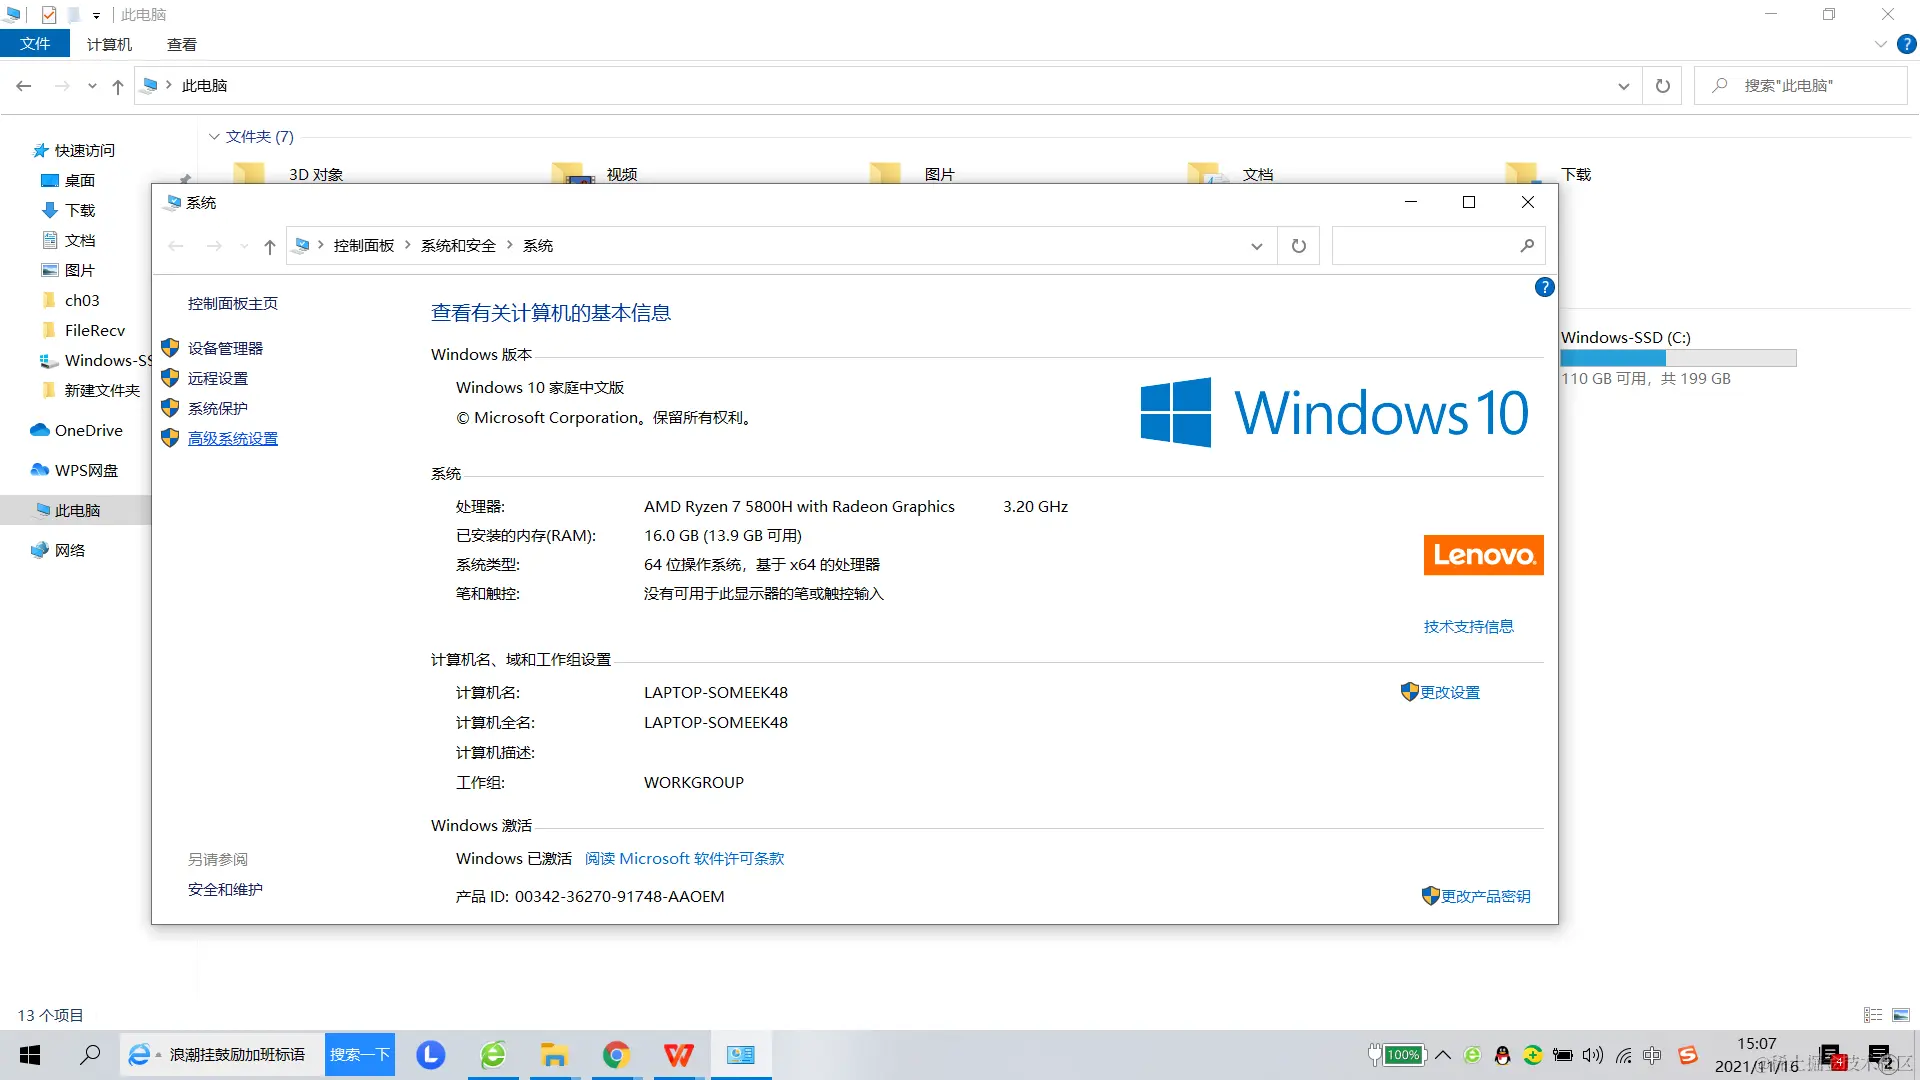Open Advanced system settings link
Image resolution: width=1920 pixels, height=1080 pixels.
click(232, 438)
